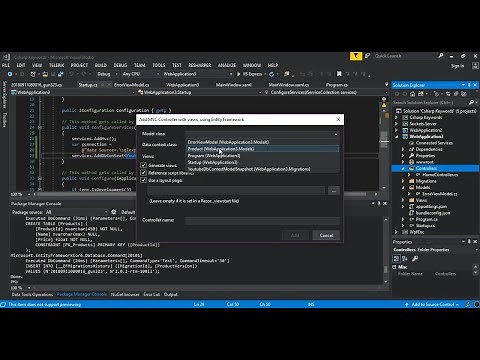The image size is (480, 360).
Task: Expand the Dependencies node in Solution Explorer
Action: pyautogui.click(x=403, y=149)
